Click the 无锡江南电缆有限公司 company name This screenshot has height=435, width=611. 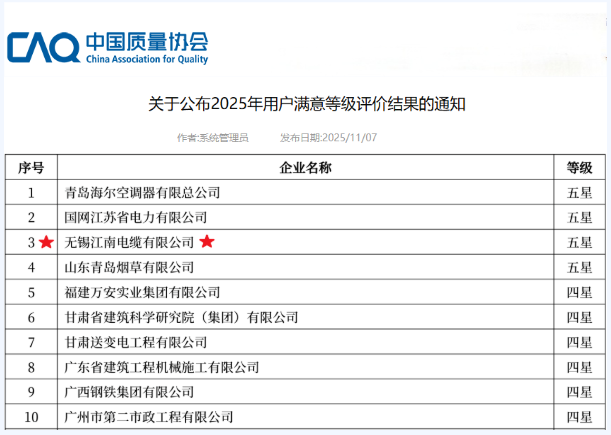129,242
